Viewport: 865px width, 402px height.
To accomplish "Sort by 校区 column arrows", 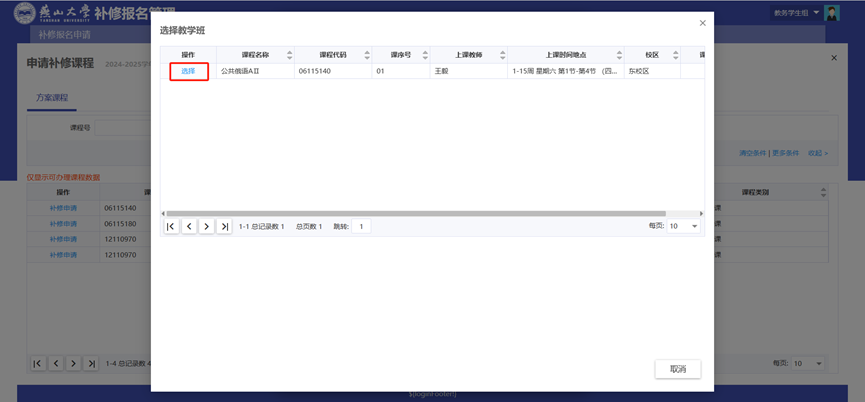I will 675,55.
